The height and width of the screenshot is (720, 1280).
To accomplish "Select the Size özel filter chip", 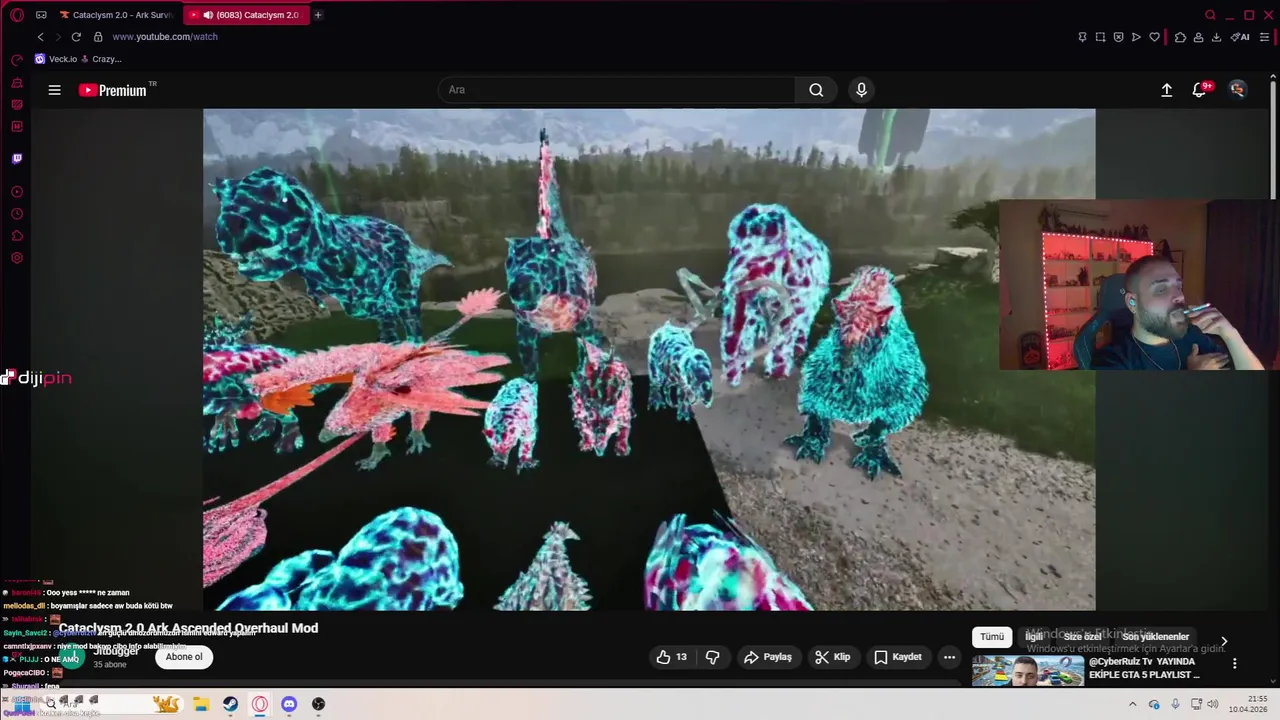I will click(x=1082, y=637).
